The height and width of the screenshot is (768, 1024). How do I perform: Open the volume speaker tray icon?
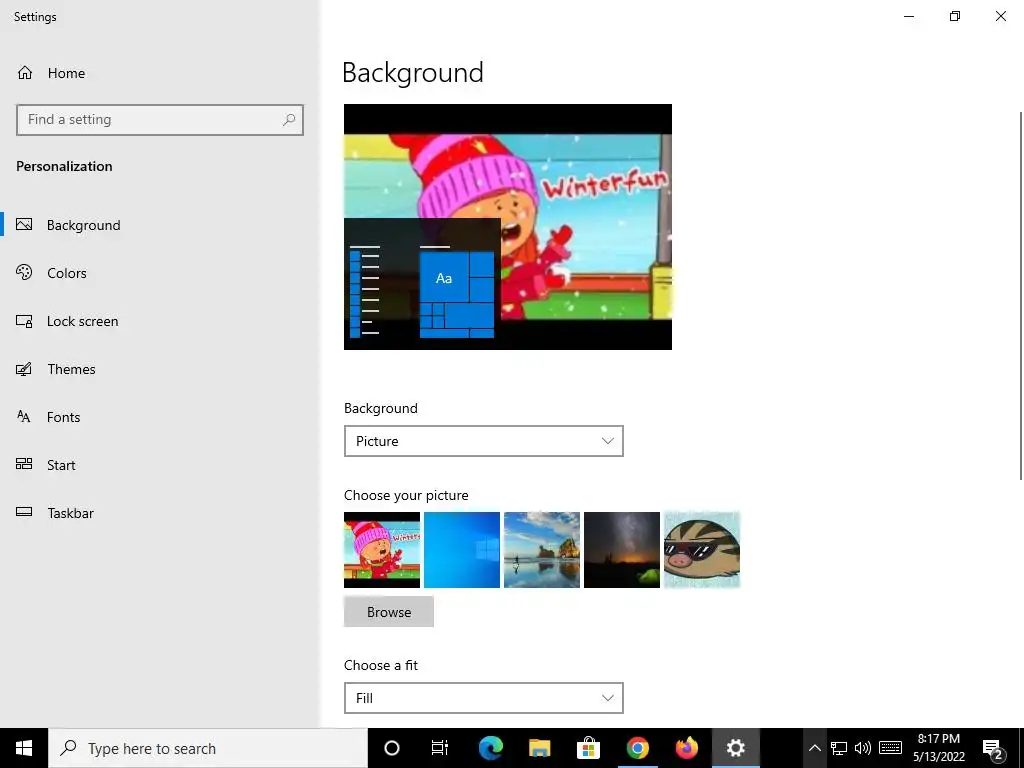tap(863, 748)
